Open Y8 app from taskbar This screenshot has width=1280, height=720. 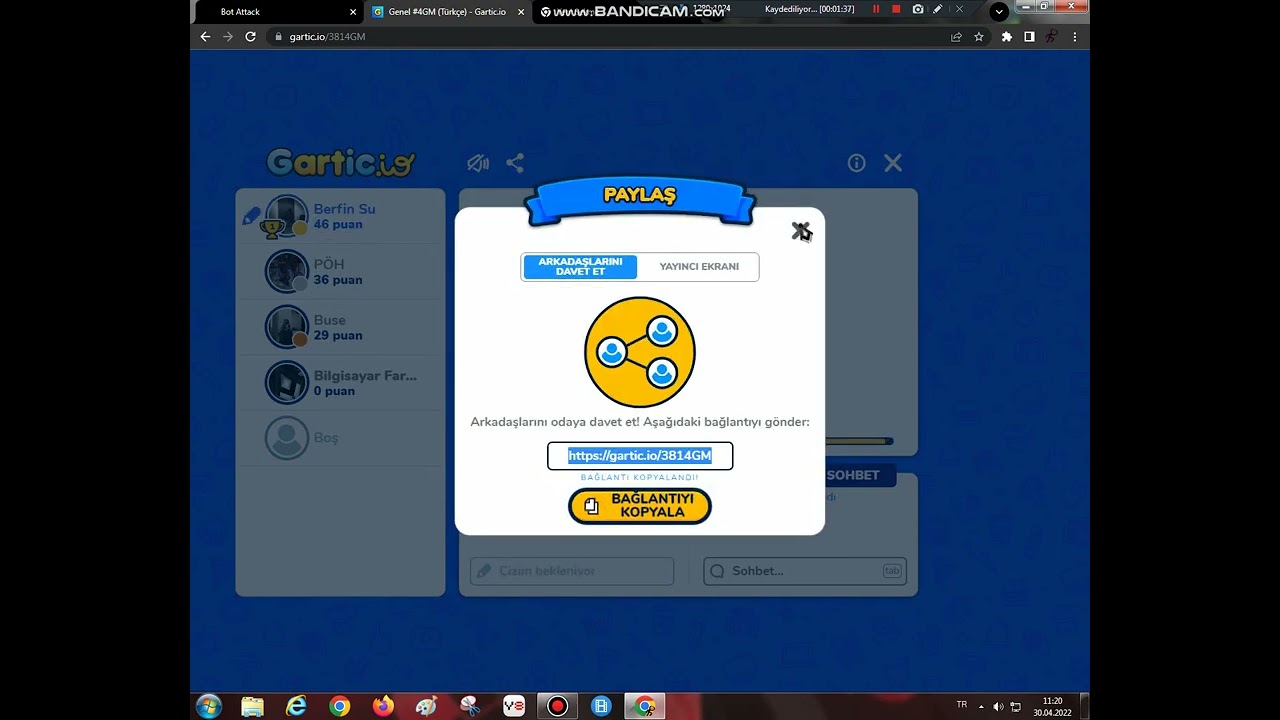(513, 706)
